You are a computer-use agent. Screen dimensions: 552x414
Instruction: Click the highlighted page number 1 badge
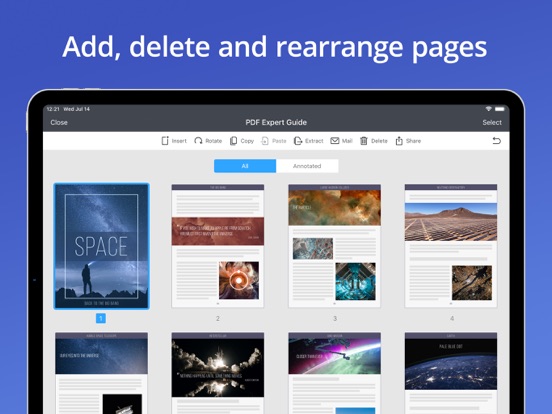tap(101, 318)
